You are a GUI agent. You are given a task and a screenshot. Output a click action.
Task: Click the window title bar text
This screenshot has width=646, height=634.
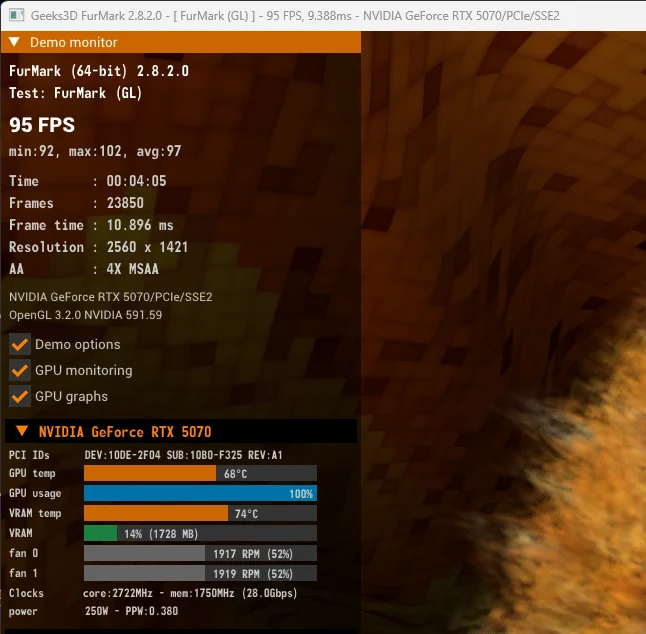(x=295, y=16)
